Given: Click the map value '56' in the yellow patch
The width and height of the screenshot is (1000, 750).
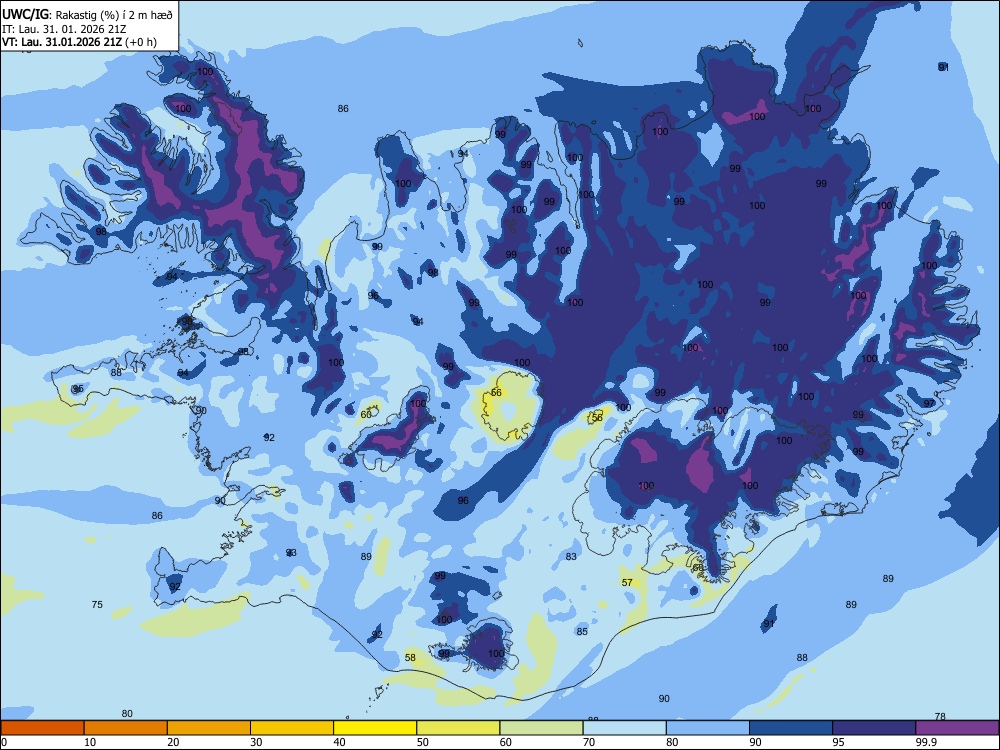Looking at the screenshot, I should [x=597, y=417].
